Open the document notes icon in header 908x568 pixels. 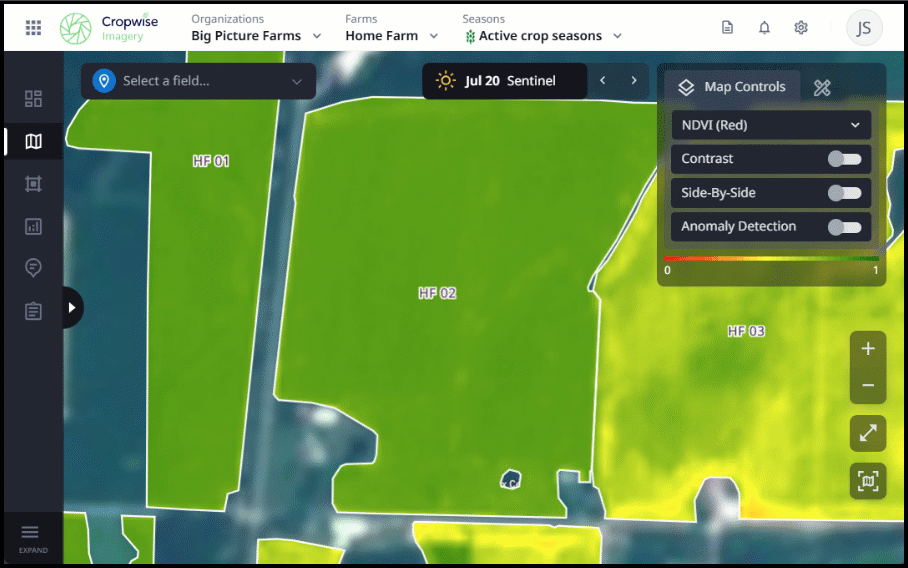pyautogui.click(x=727, y=28)
